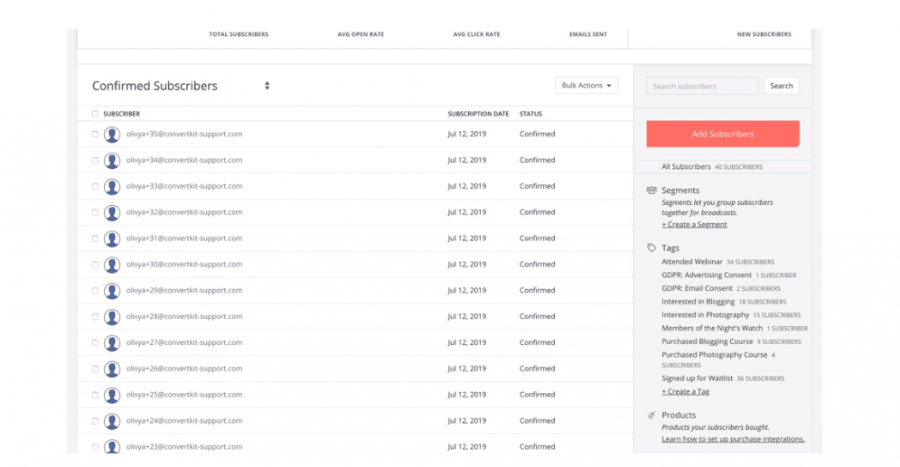Click the avatar icon for olivya+26 subscriber
The width and height of the screenshot is (900, 467).
(112, 369)
